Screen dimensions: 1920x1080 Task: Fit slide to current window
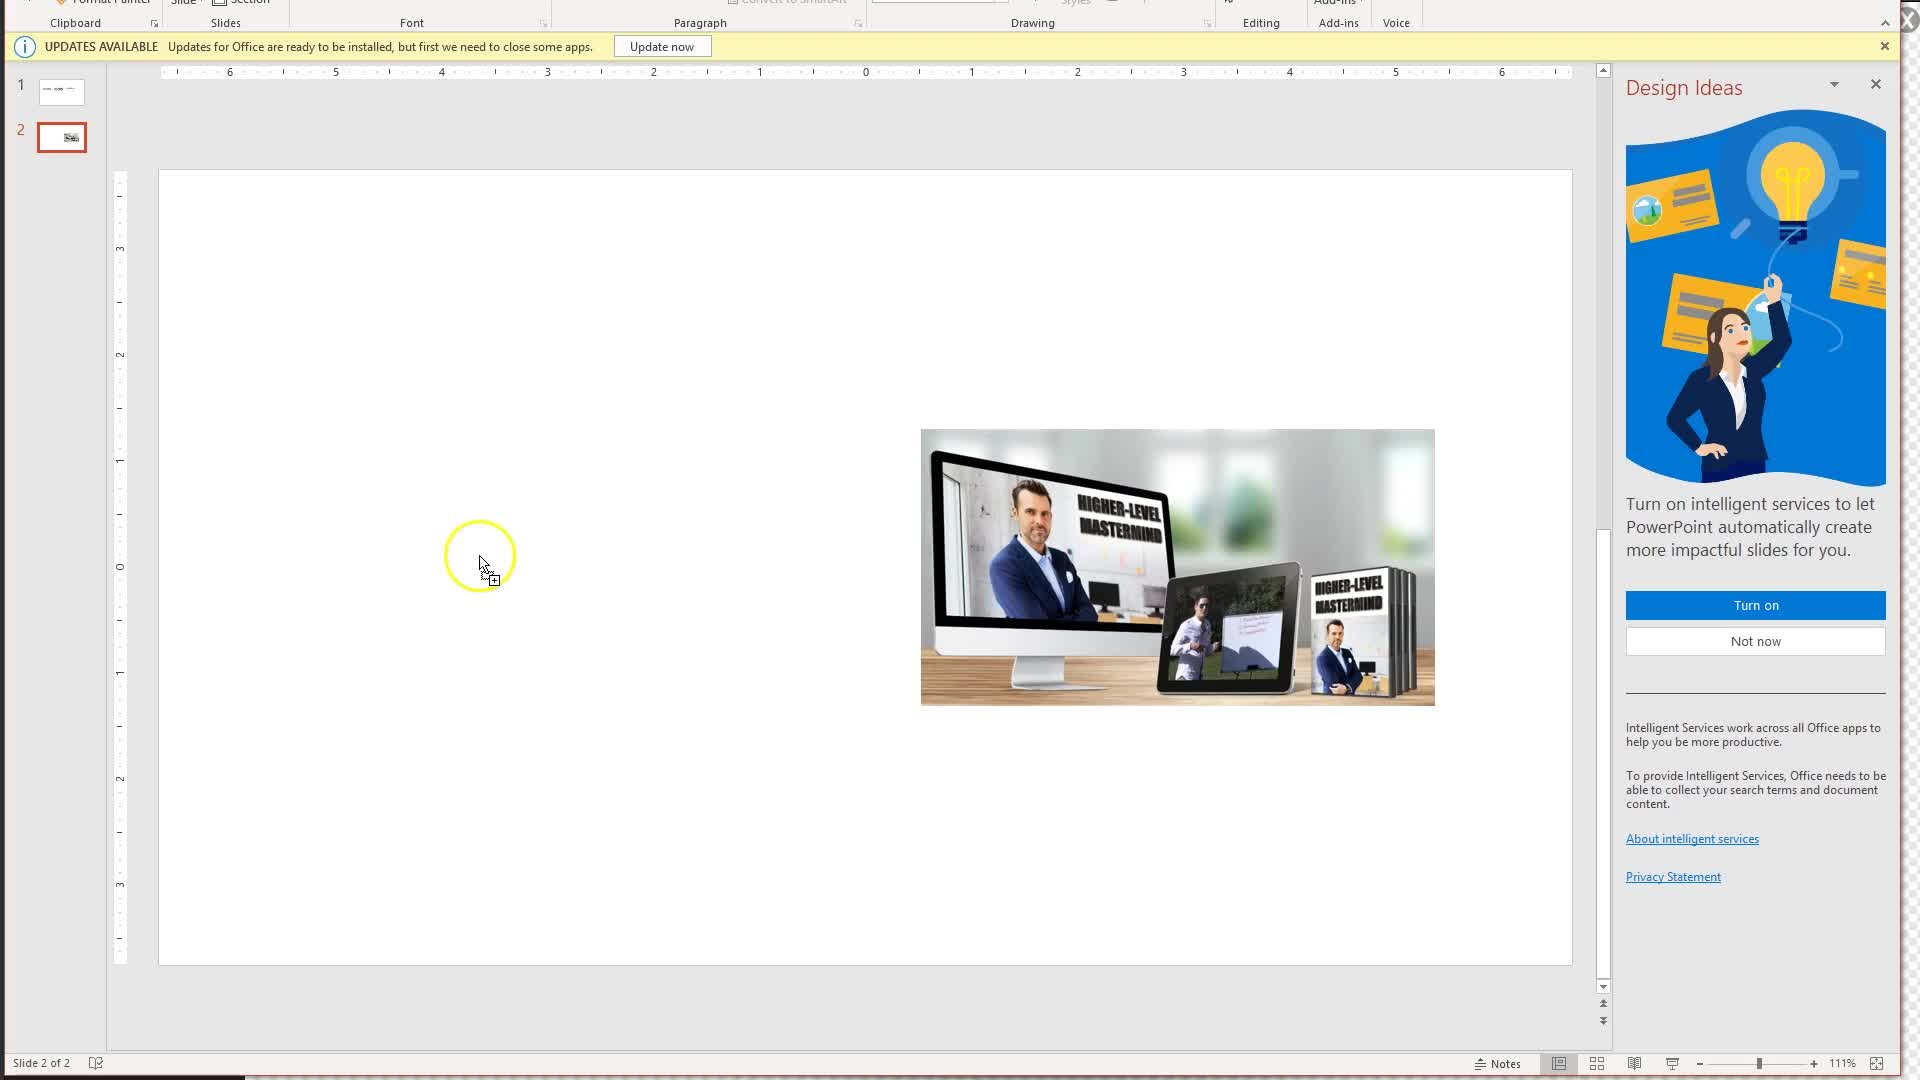(1876, 1064)
